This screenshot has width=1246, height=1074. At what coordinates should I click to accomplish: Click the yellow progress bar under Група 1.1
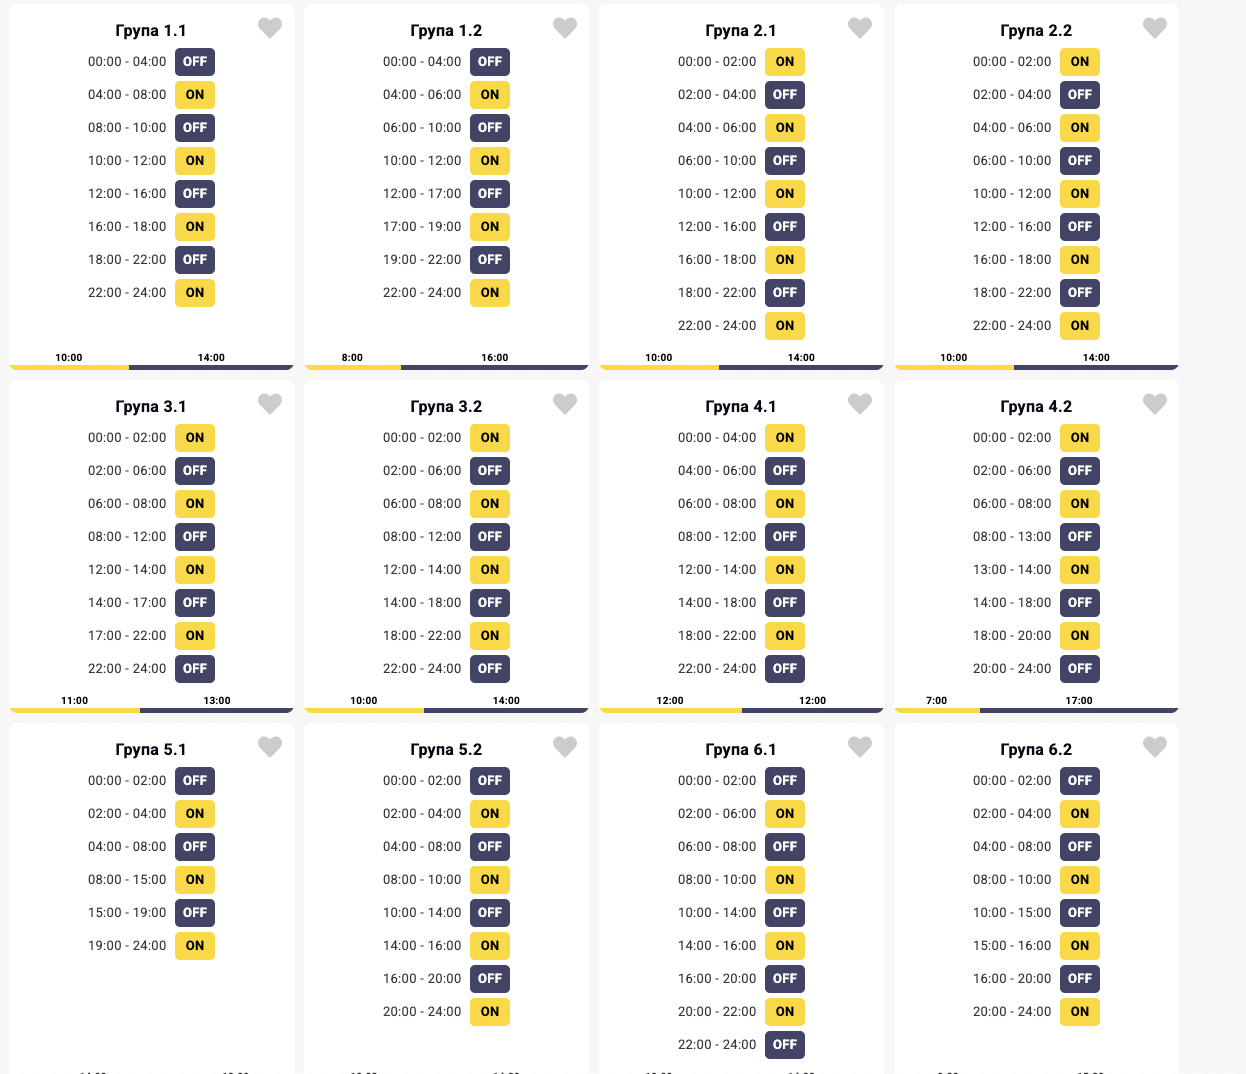pyautogui.click(x=69, y=367)
